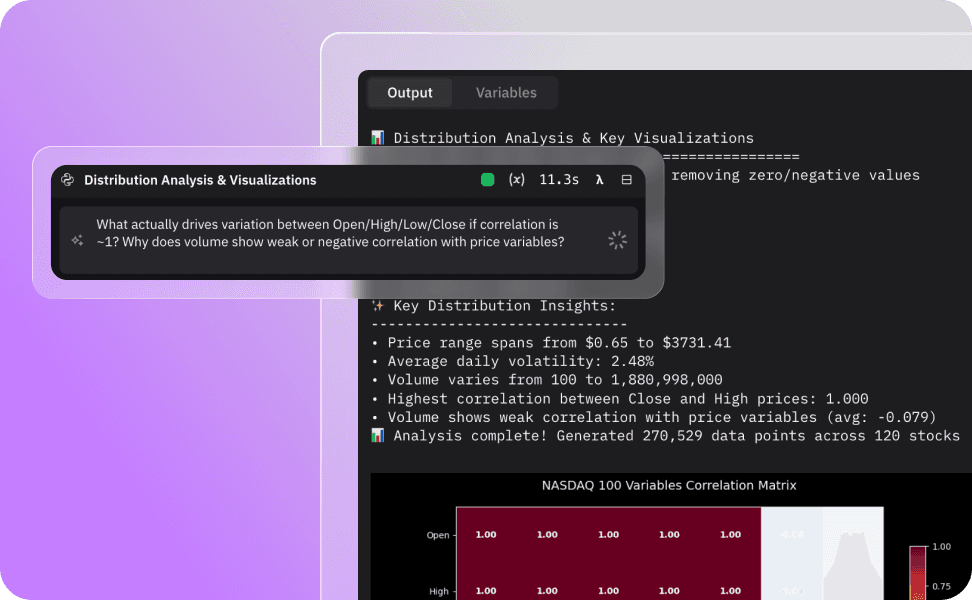The height and width of the screenshot is (600, 972).
Task: Click the chart icon on the Analysis complete line
Action: coord(377,435)
